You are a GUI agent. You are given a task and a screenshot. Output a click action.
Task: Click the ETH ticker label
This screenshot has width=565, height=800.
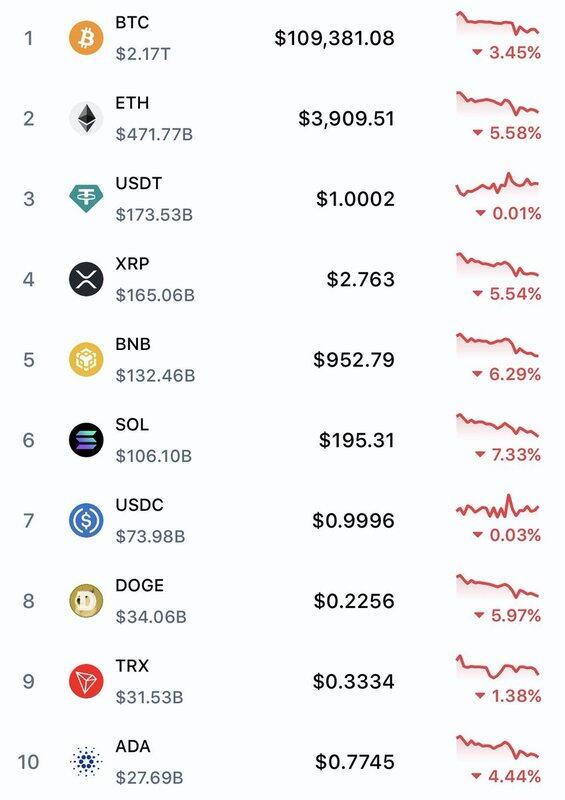pos(132,103)
